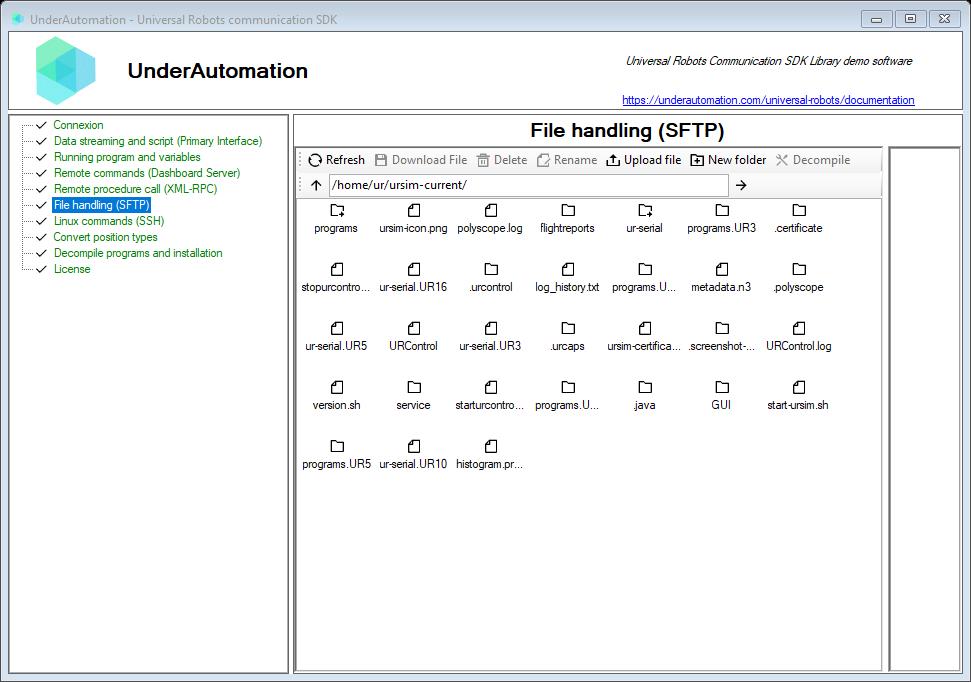Select the log_history.txt file

click(567, 278)
